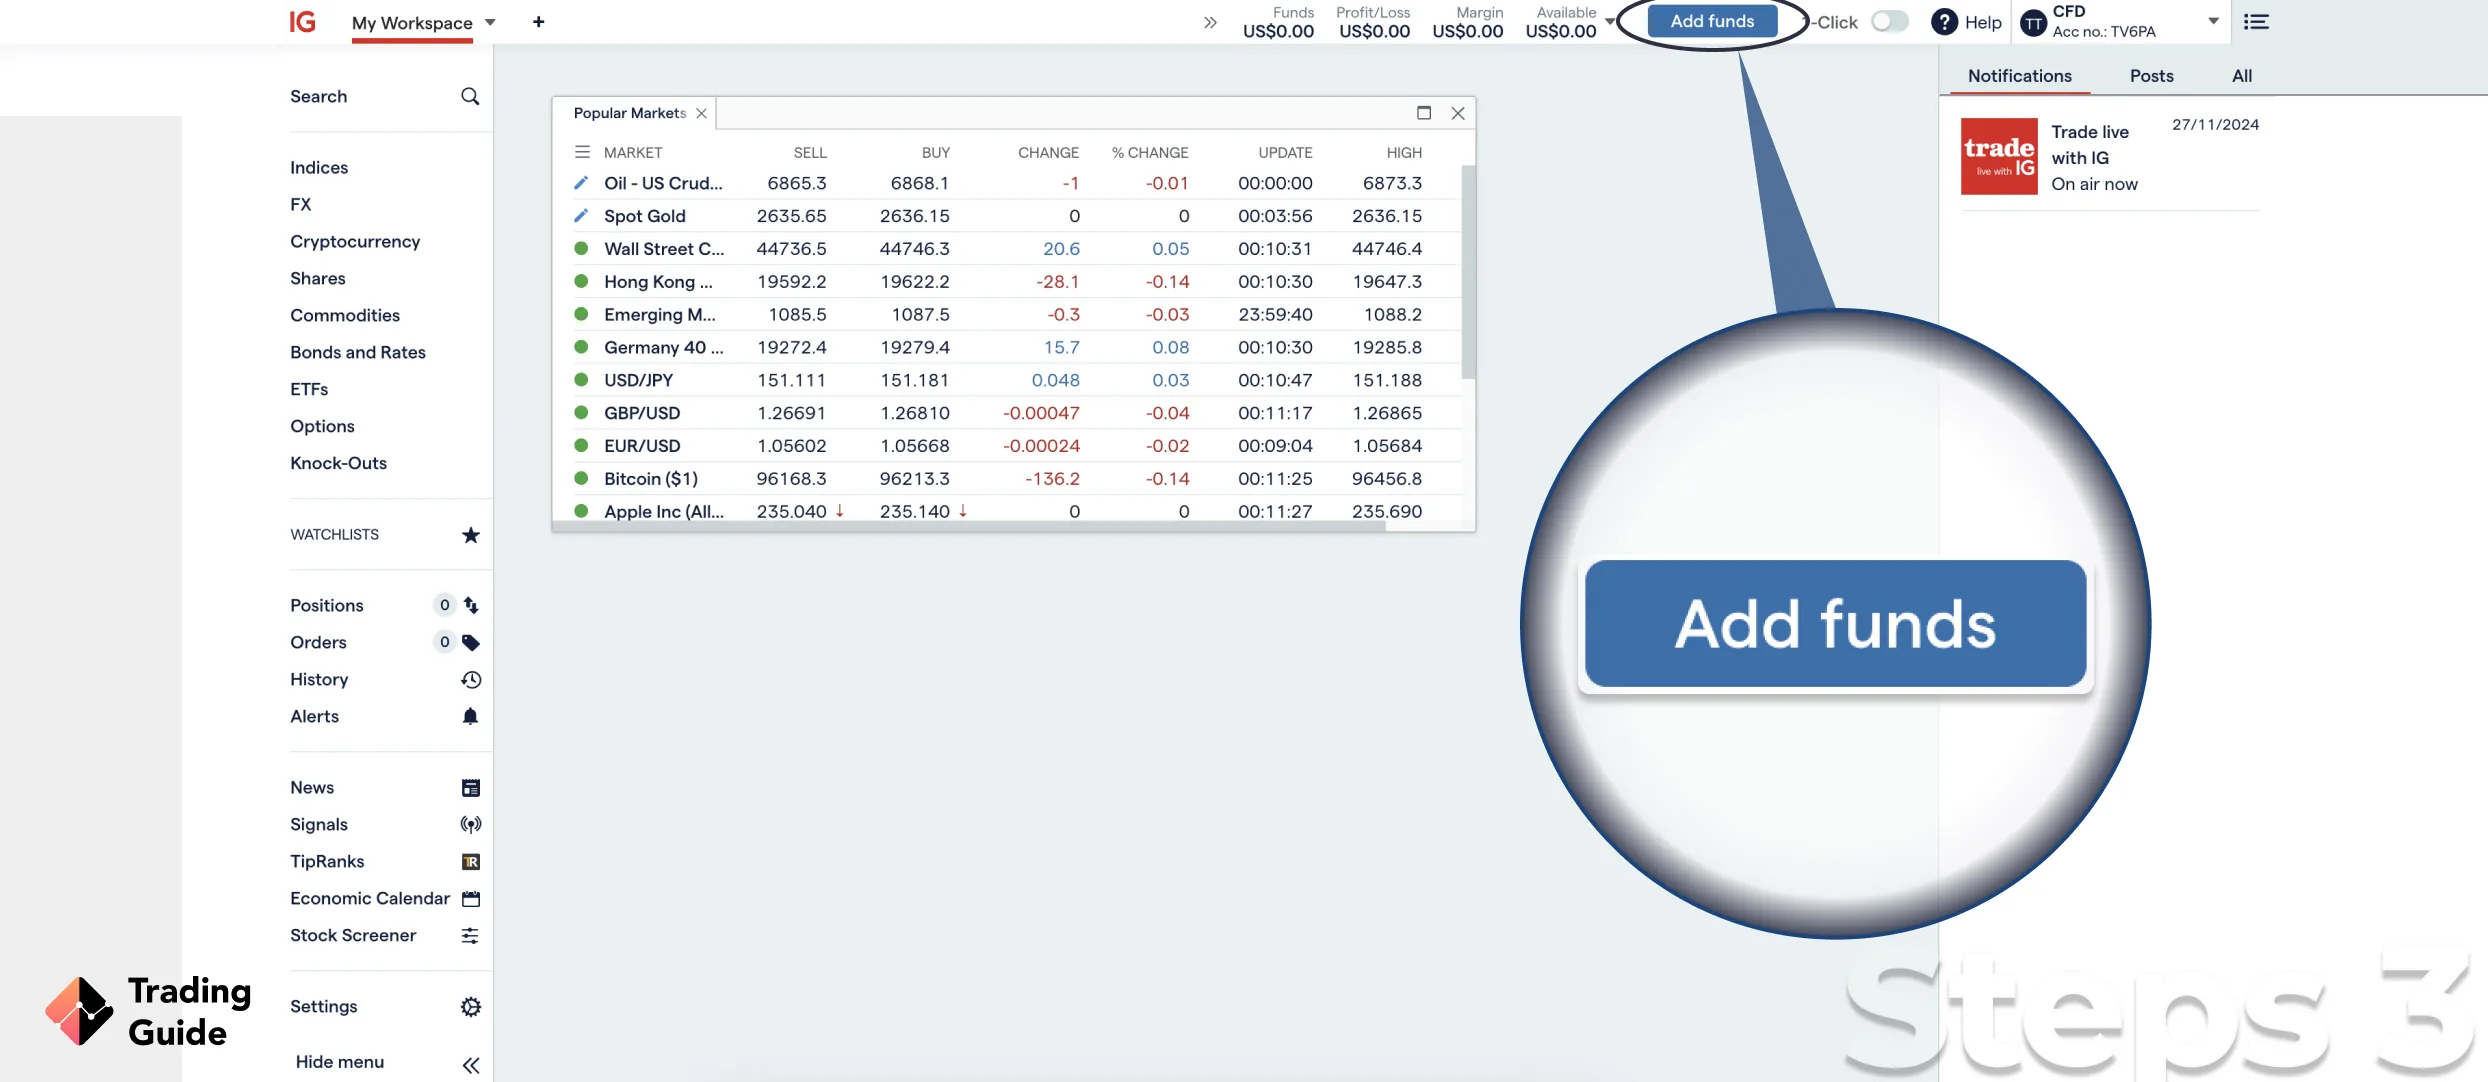This screenshot has height=1082, width=2488.
Task: Toggle the market edit pencil for Oil
Action: pyautogui.click(x=582, y=184)
